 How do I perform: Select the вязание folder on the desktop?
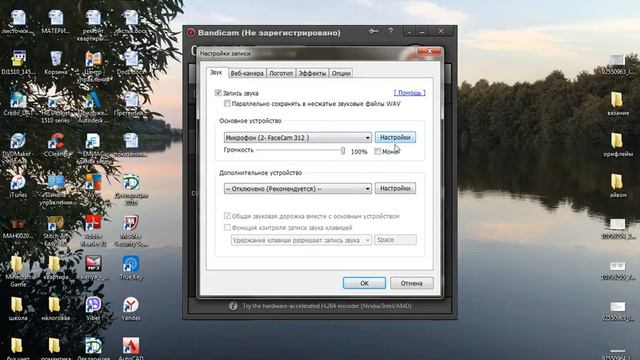[618, 103]
